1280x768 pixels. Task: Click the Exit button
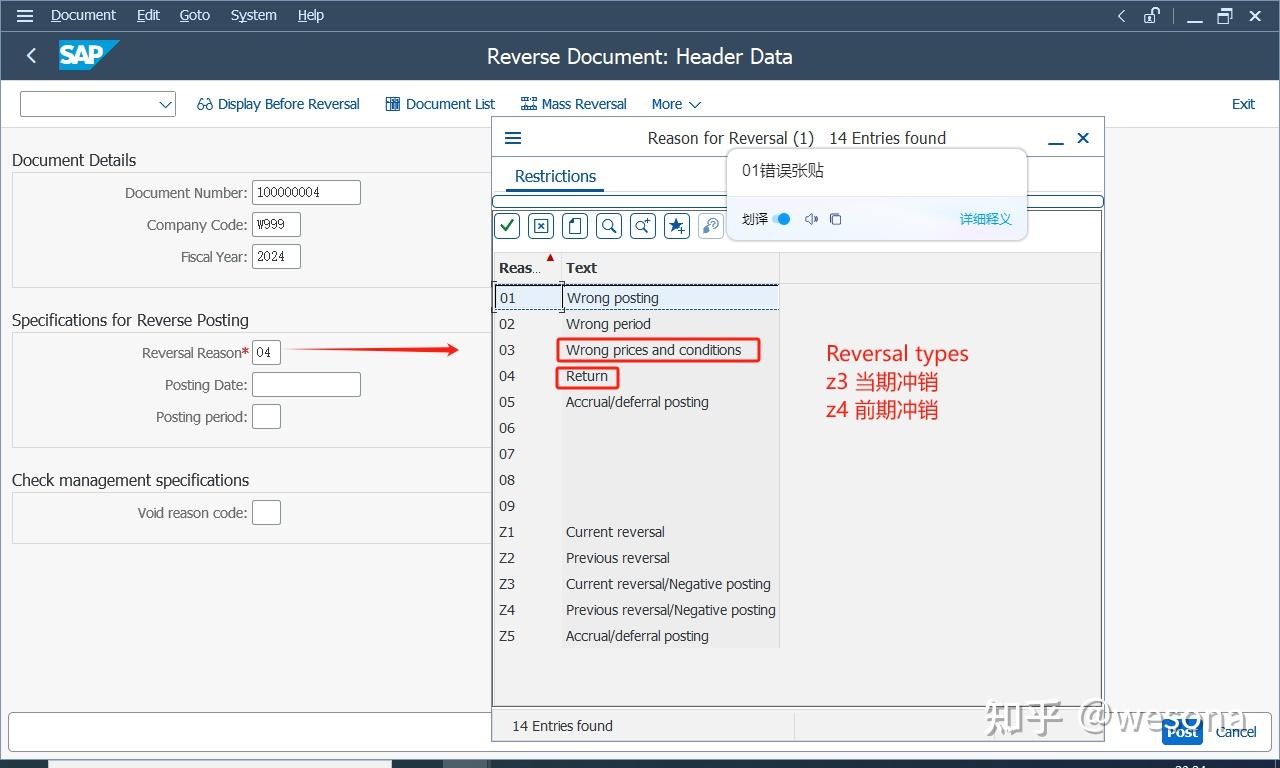tap(1243, 104)
